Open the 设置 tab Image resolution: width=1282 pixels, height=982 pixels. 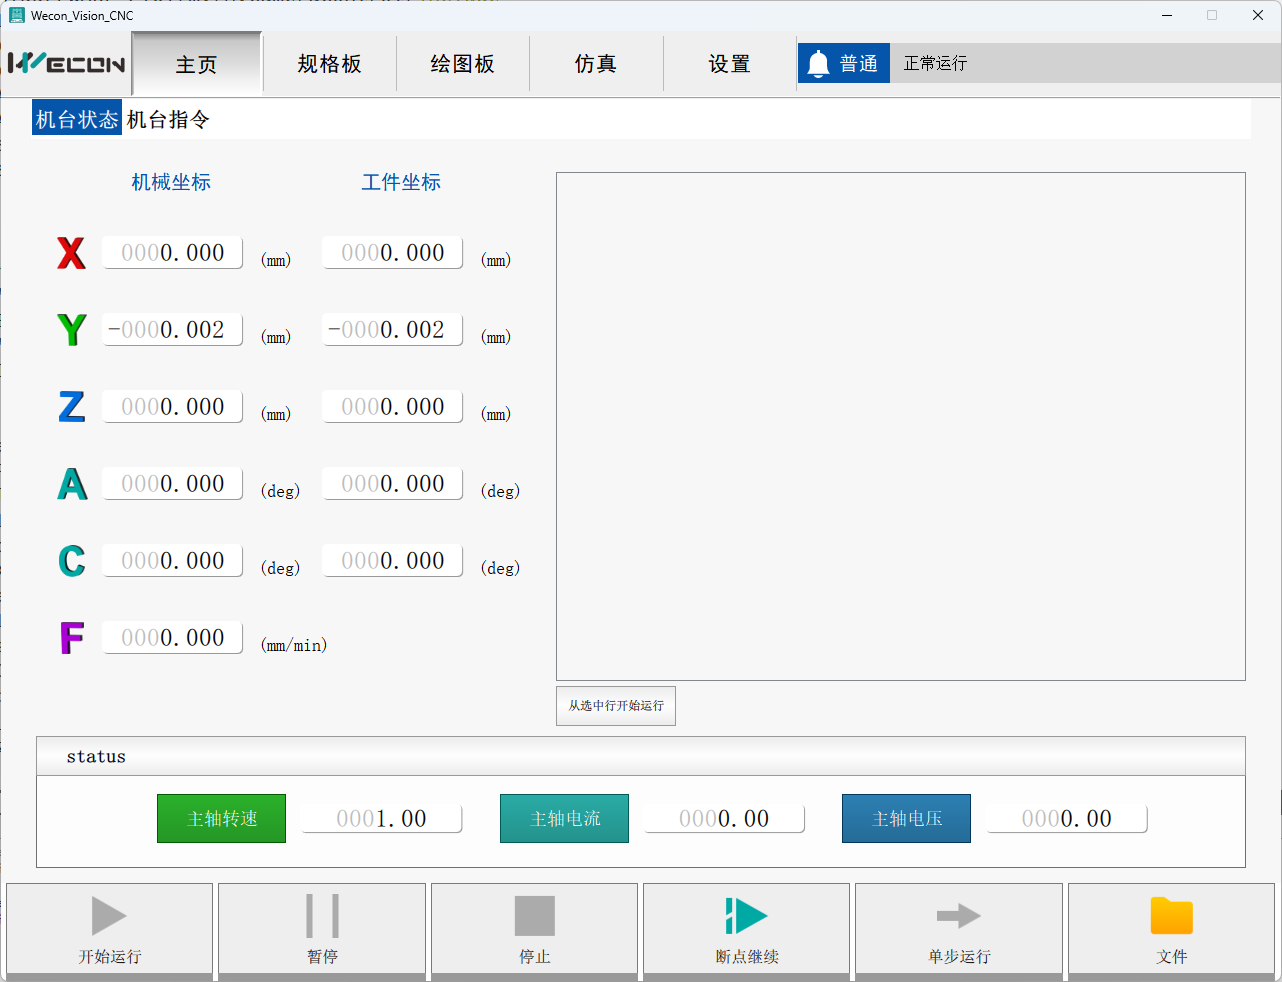(x=729, y=64)
